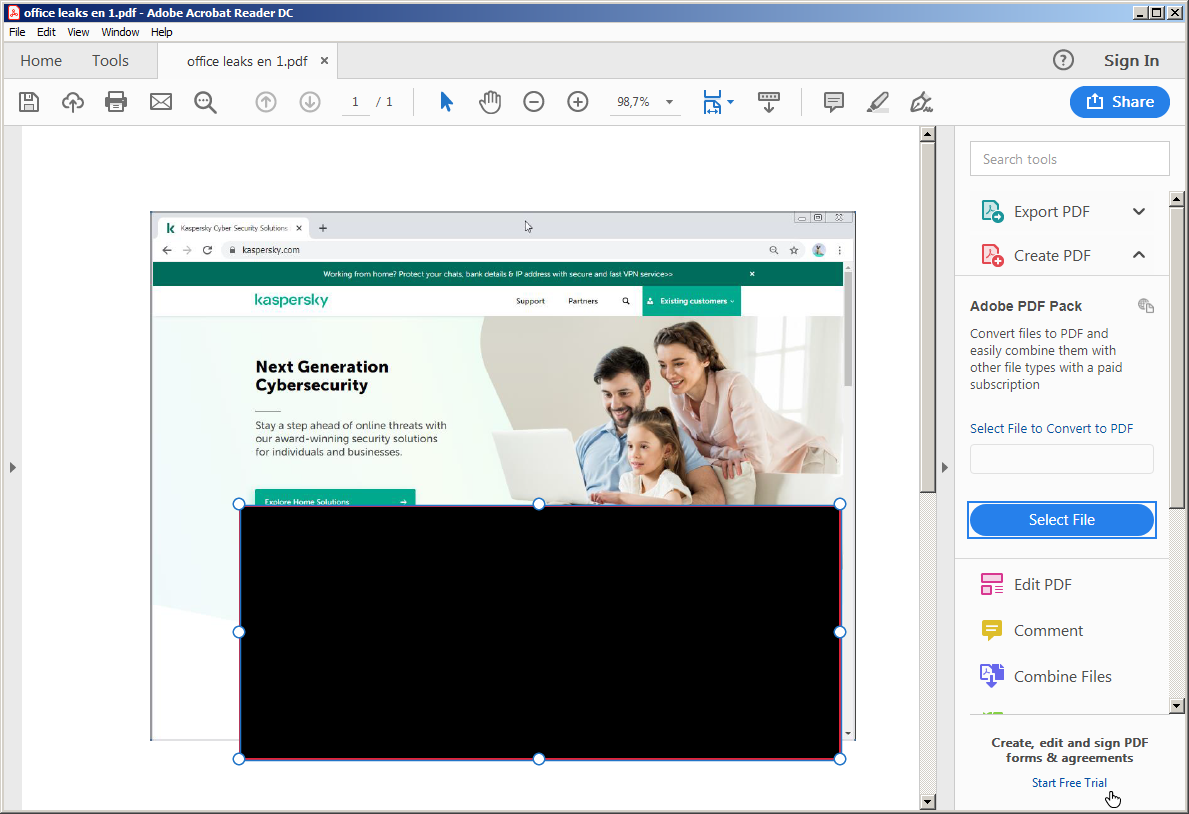Screen dimensions: 1189x814
Task: Click the fit width page icon
Action: pyautogui.click(x=712, y=102)
